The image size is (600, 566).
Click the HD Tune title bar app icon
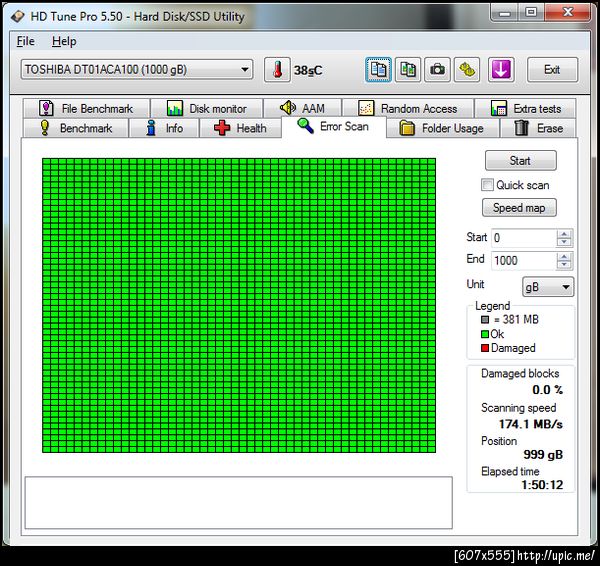pos(18,16)
